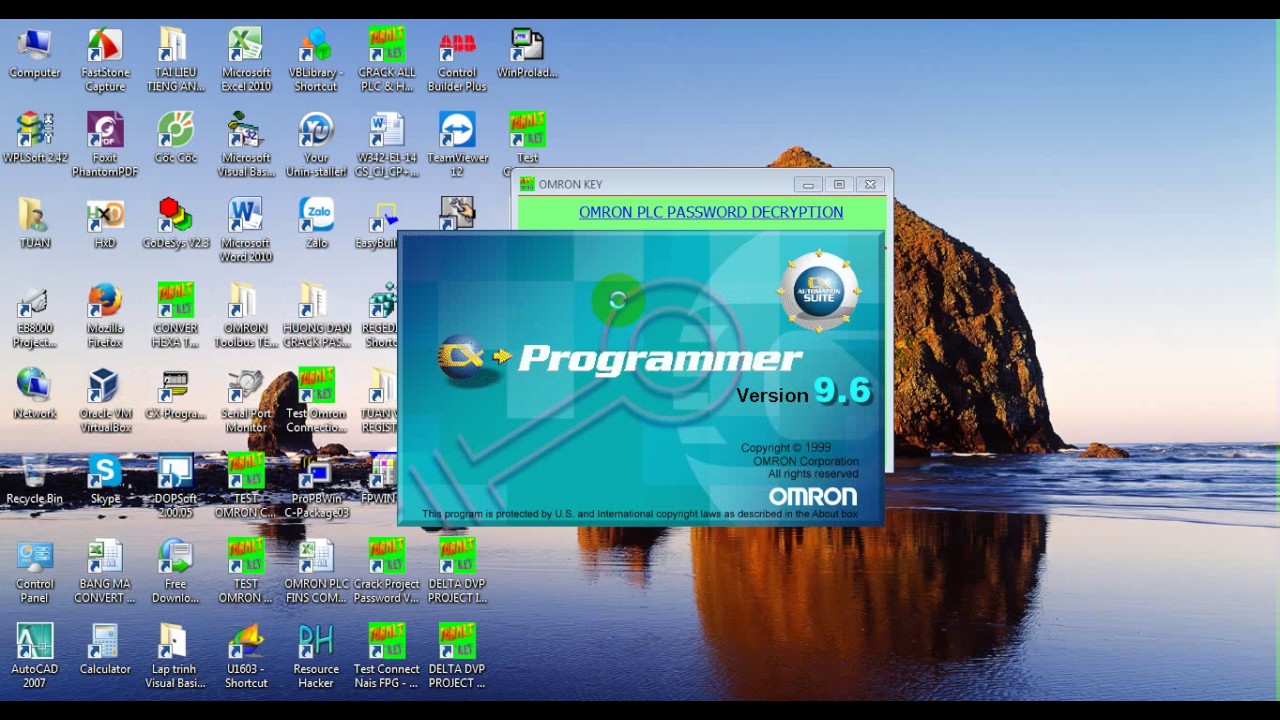This screenshot has height=720, width=1280.
Task: Open Your Uninstaller! icon
Action: coord(316,146)
